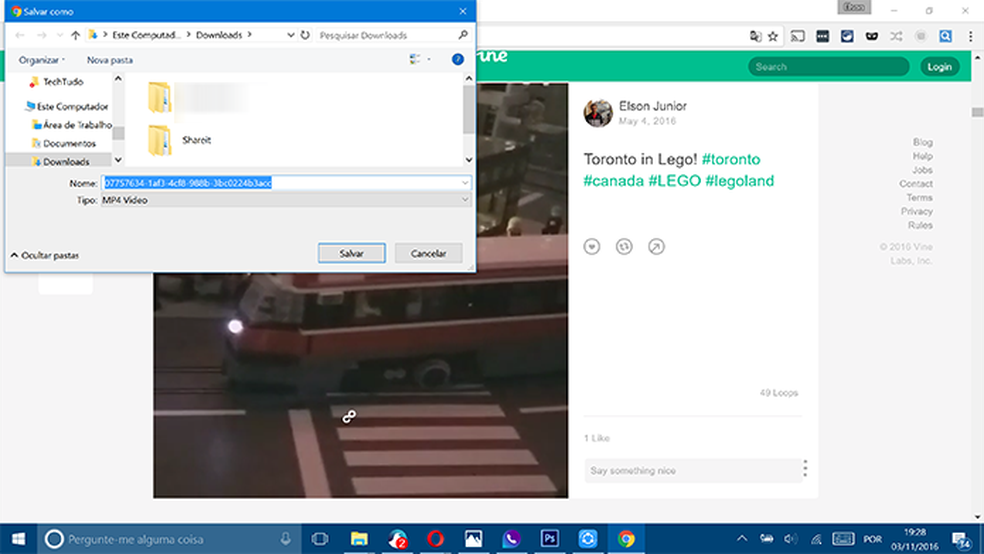This screenshot has width=984, height=554.
Task: Click the Vine Search field
Action: click(828, 67)
